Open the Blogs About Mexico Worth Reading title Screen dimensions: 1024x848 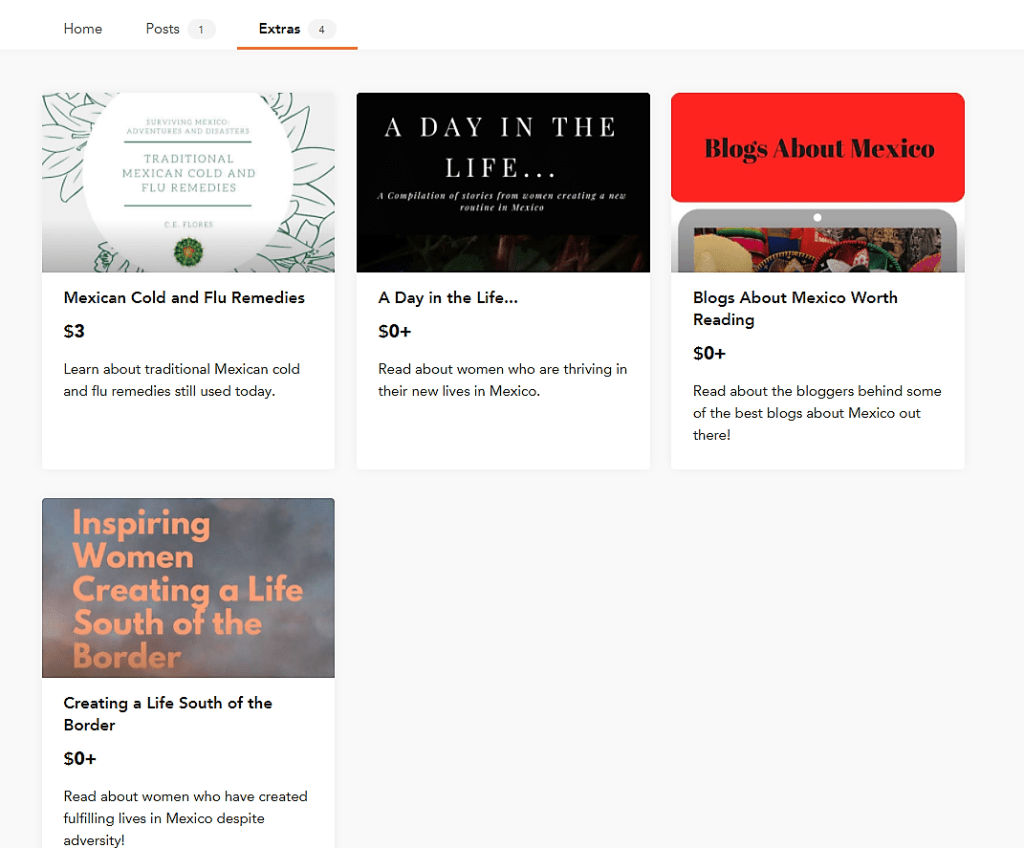coord(795,308)
